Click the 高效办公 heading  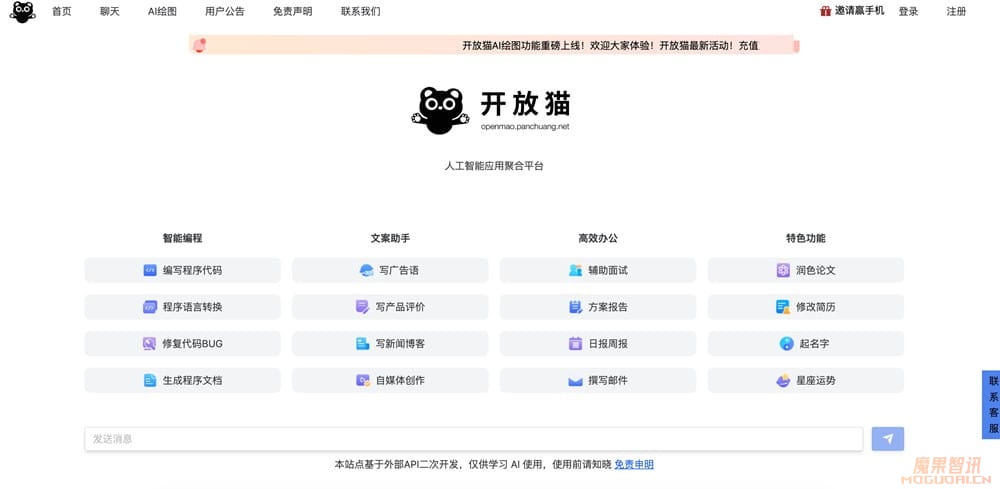(598, 238)
